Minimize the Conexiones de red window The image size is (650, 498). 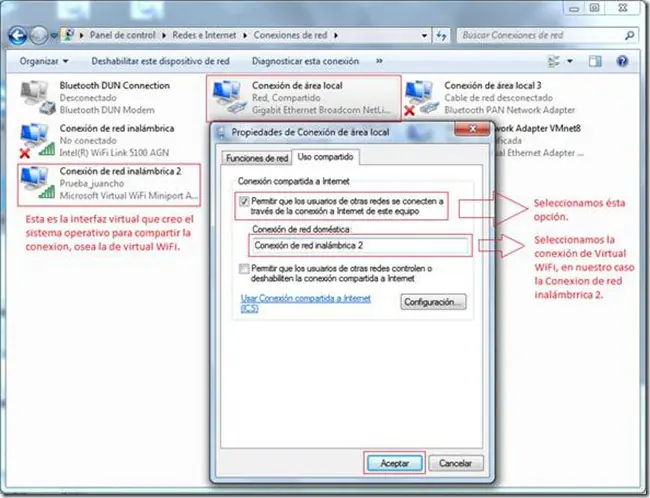[574, 8]
